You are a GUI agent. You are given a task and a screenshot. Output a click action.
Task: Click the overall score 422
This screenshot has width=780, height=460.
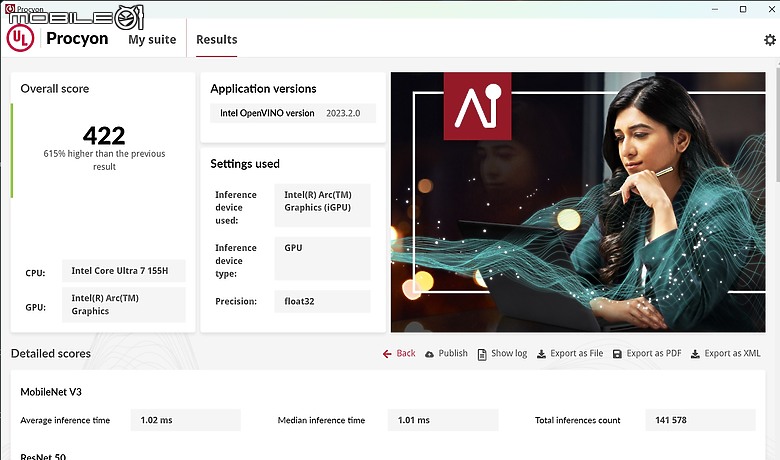[x=104, y=135]
